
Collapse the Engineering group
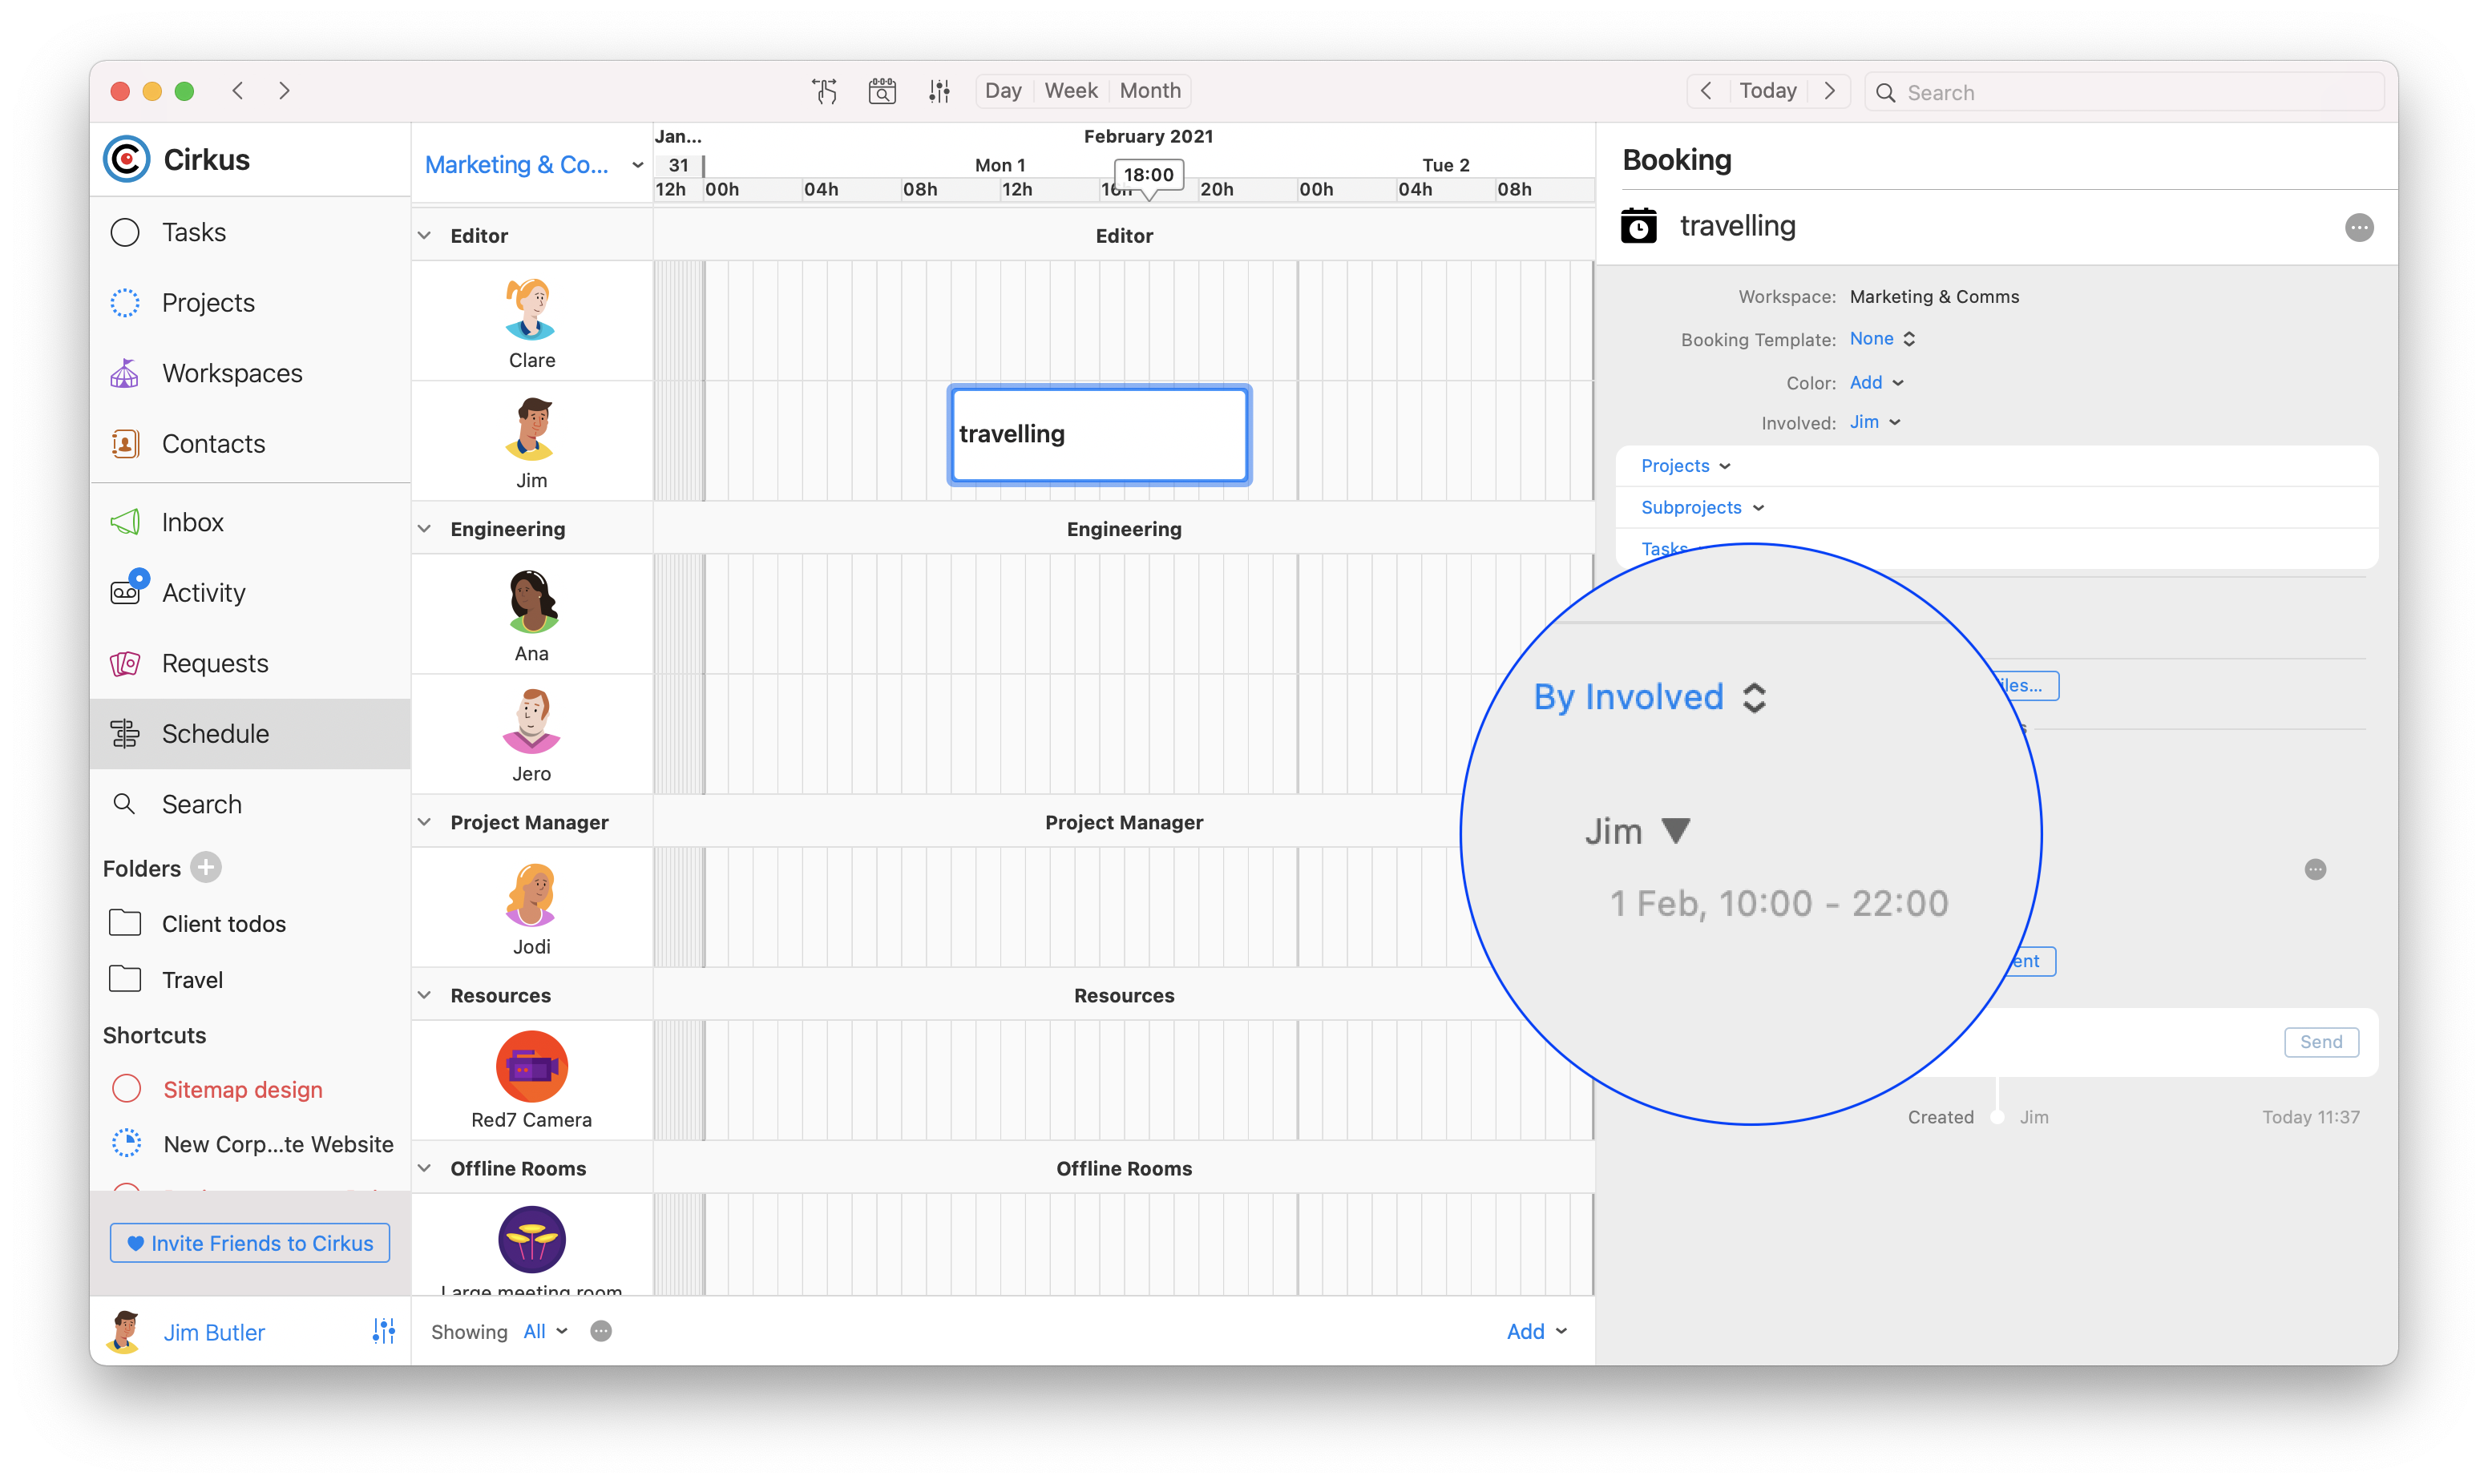(x=424, y=528)
